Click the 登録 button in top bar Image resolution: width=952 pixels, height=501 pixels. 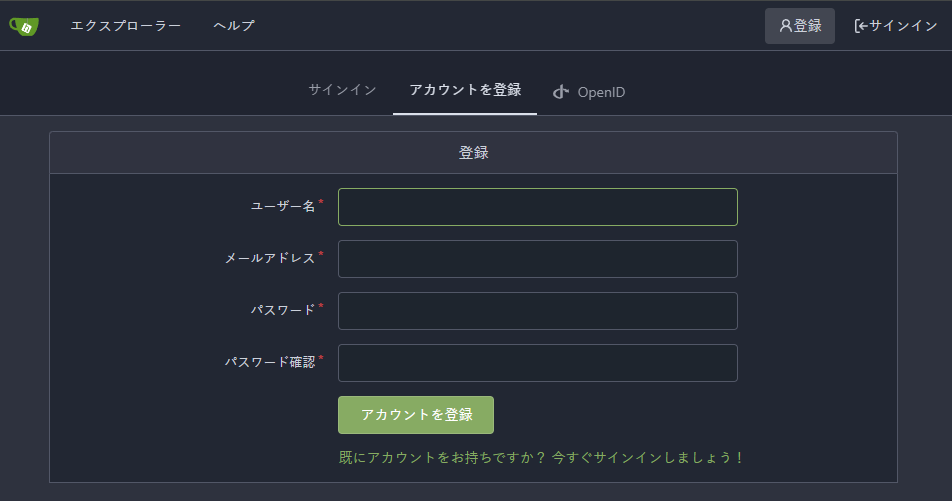[x=800, y=26]
